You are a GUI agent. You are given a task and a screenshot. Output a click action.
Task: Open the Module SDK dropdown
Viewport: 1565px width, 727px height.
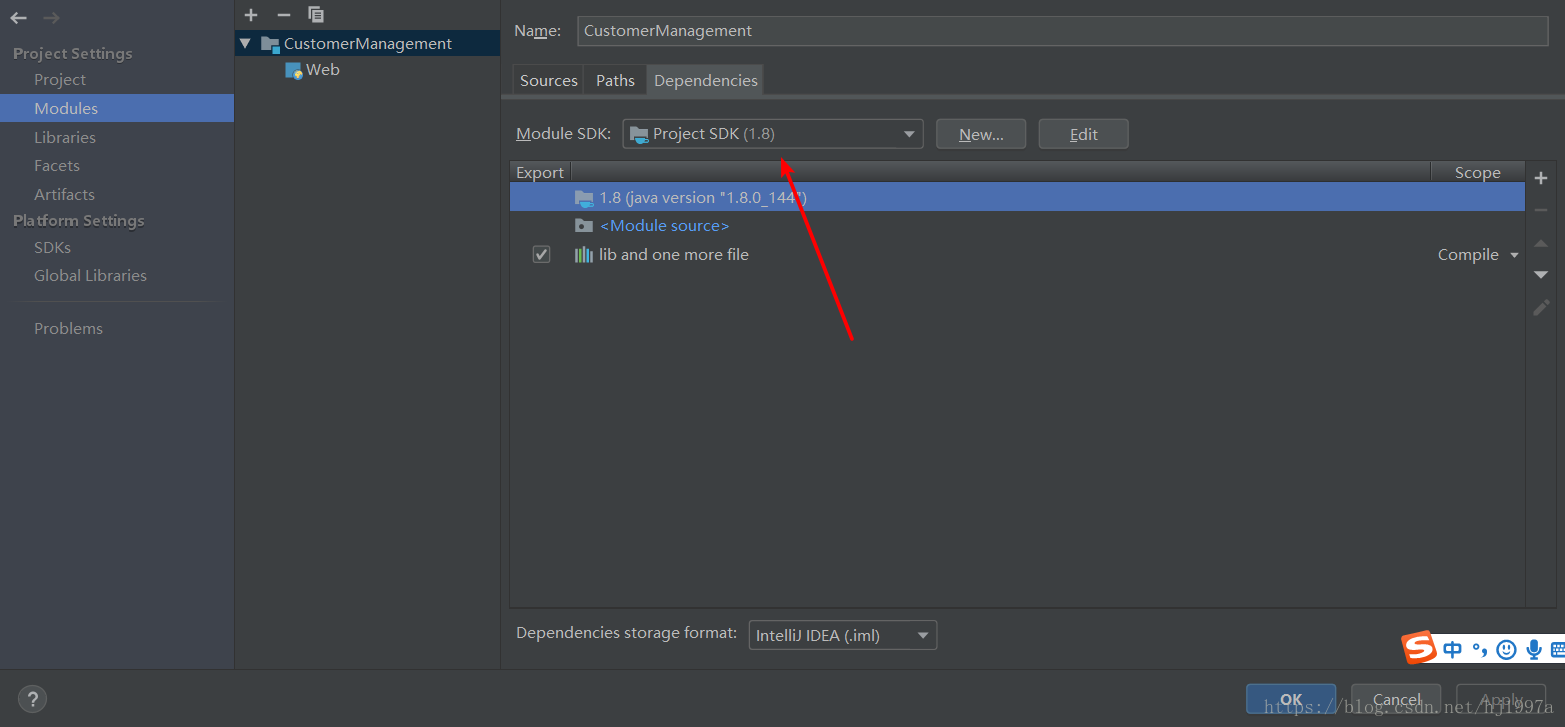click(772, 134)
